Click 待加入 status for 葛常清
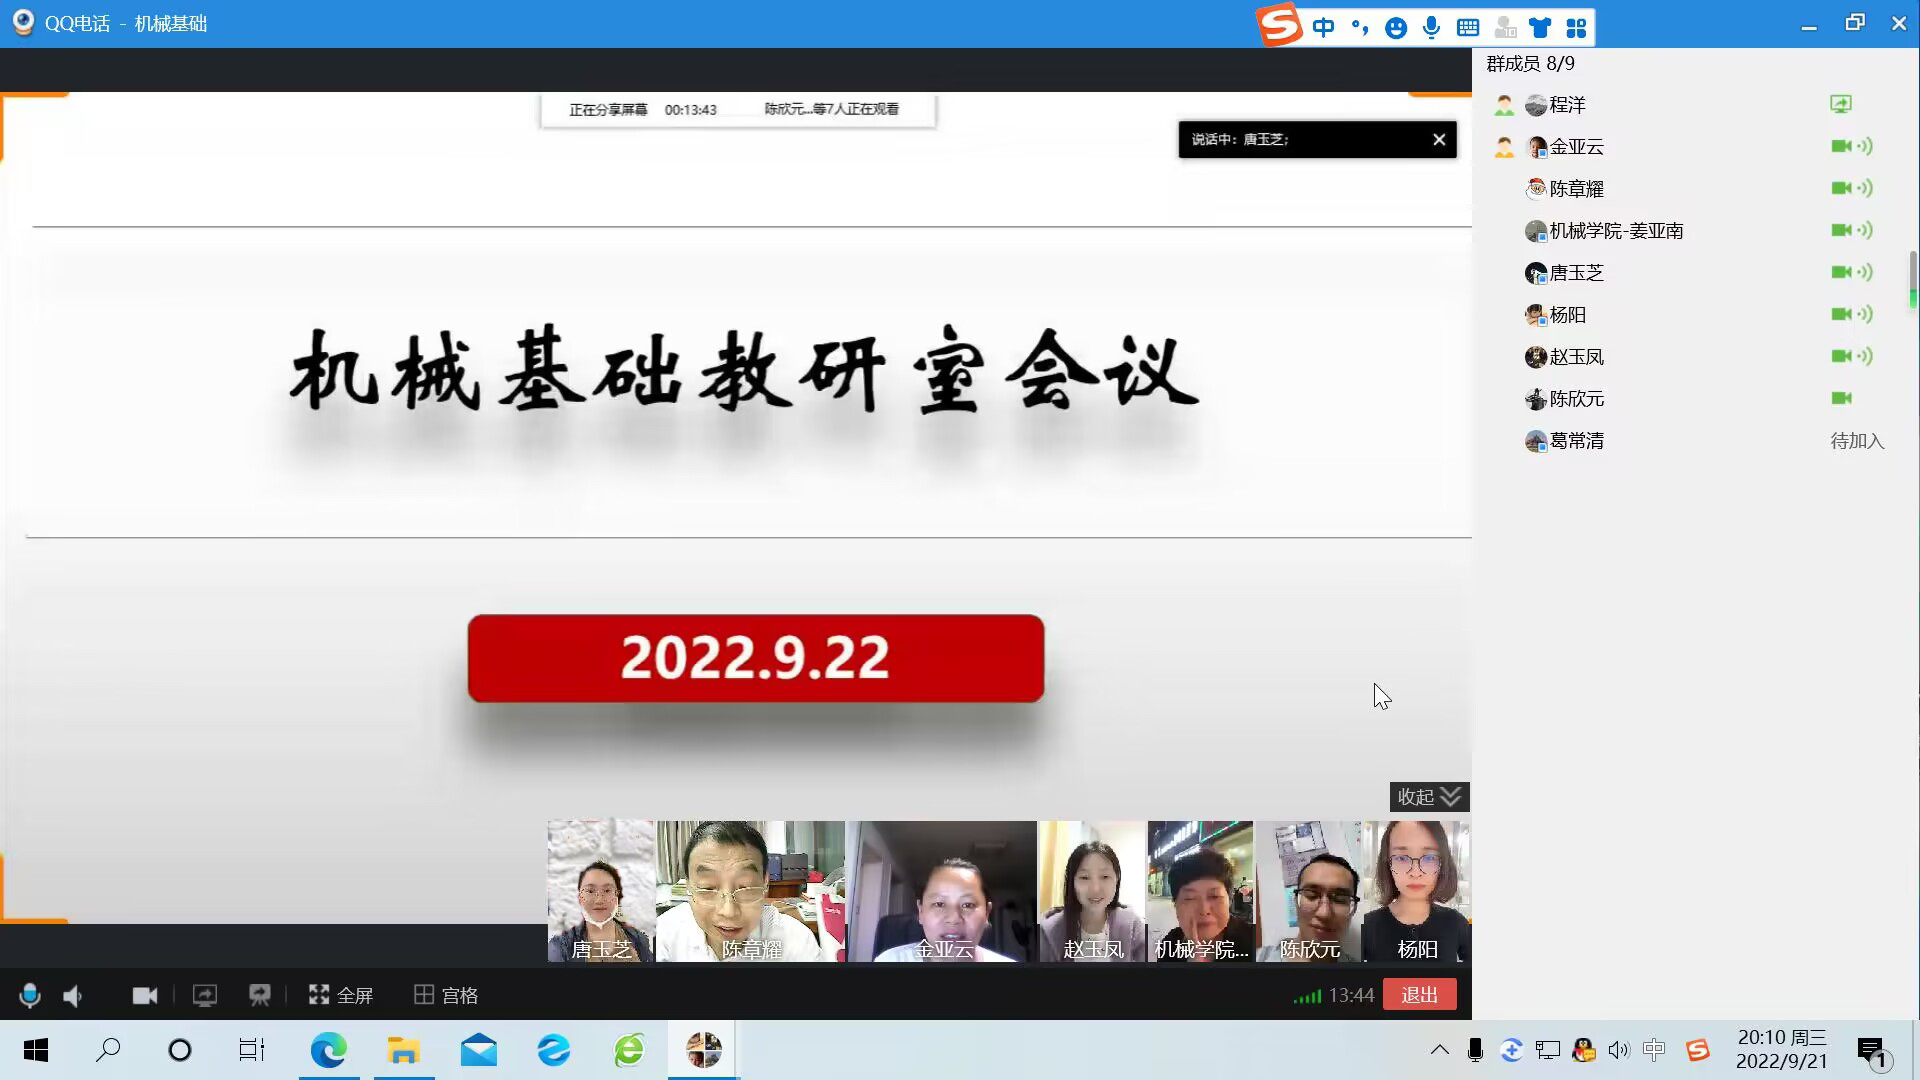The image size is (1920, 1080). tap(1857, 441)
